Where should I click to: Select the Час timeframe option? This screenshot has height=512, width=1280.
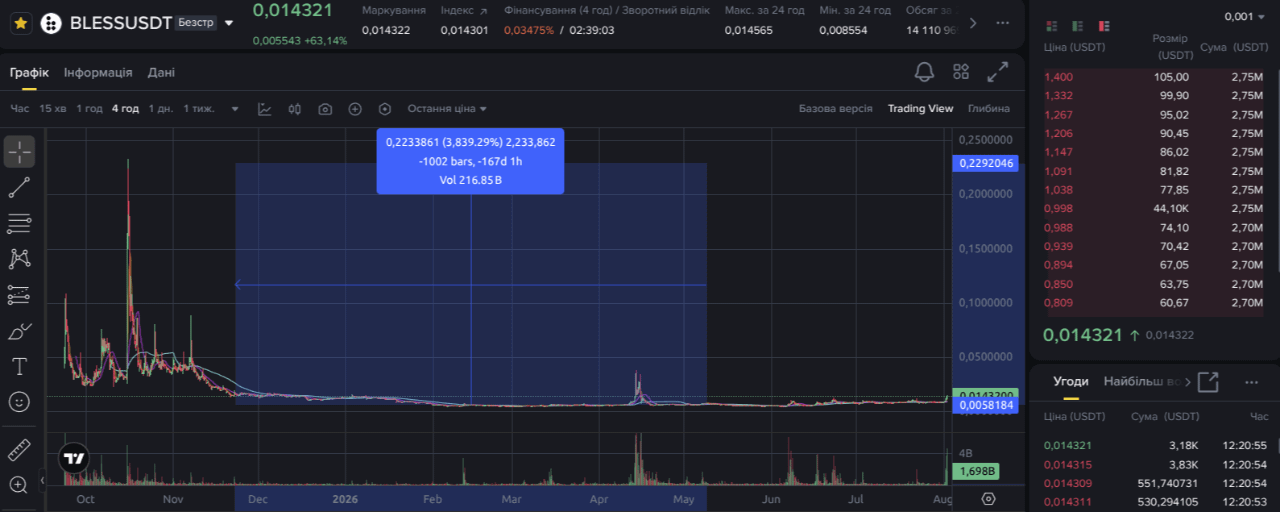[20, 109]
